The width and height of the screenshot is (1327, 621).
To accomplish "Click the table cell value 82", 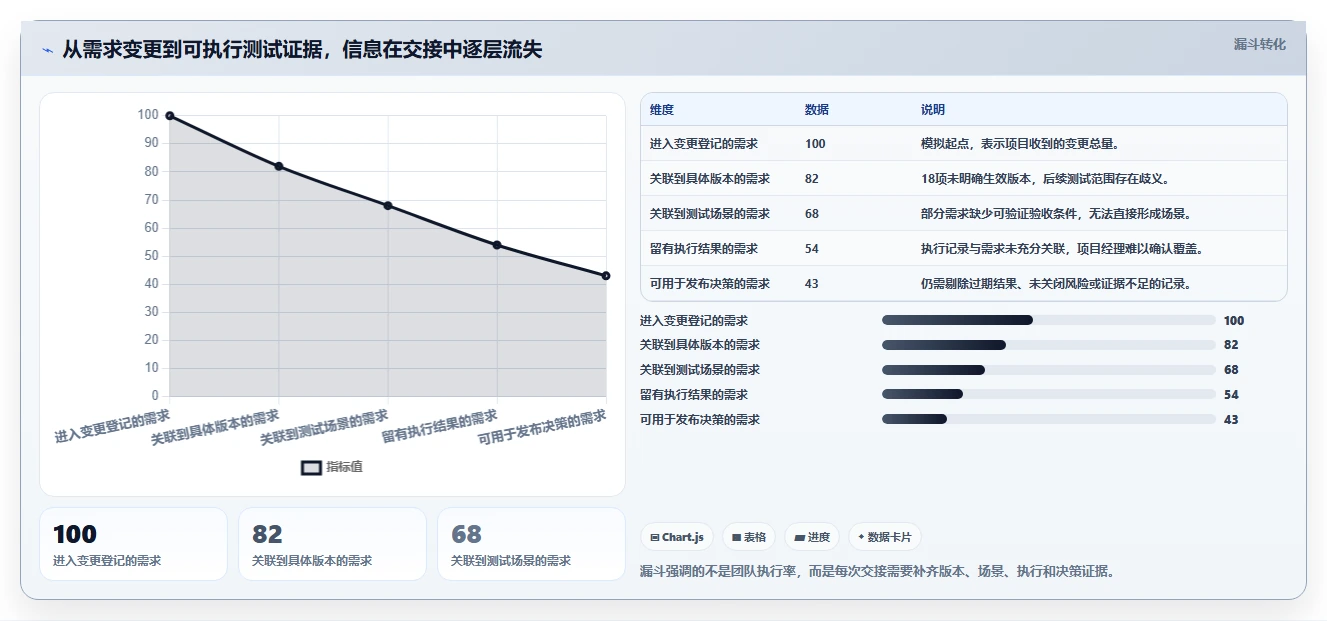I will [812, 179].
